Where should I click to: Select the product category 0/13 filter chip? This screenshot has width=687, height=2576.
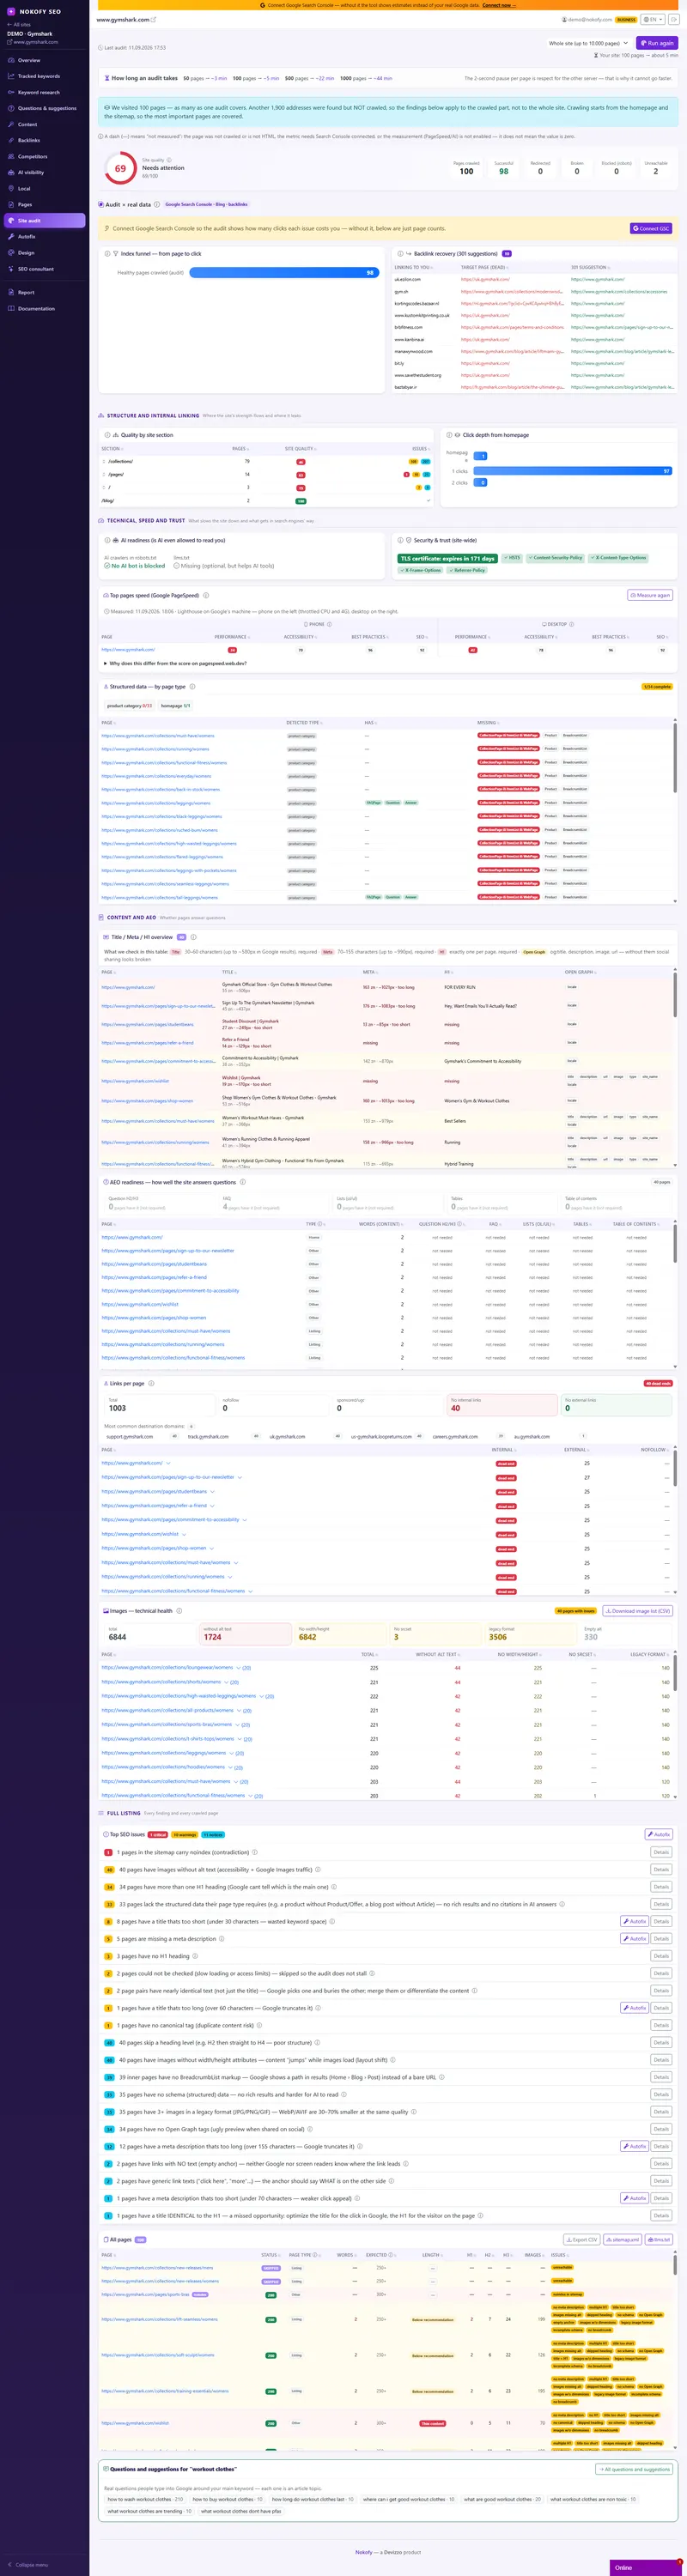129,705
